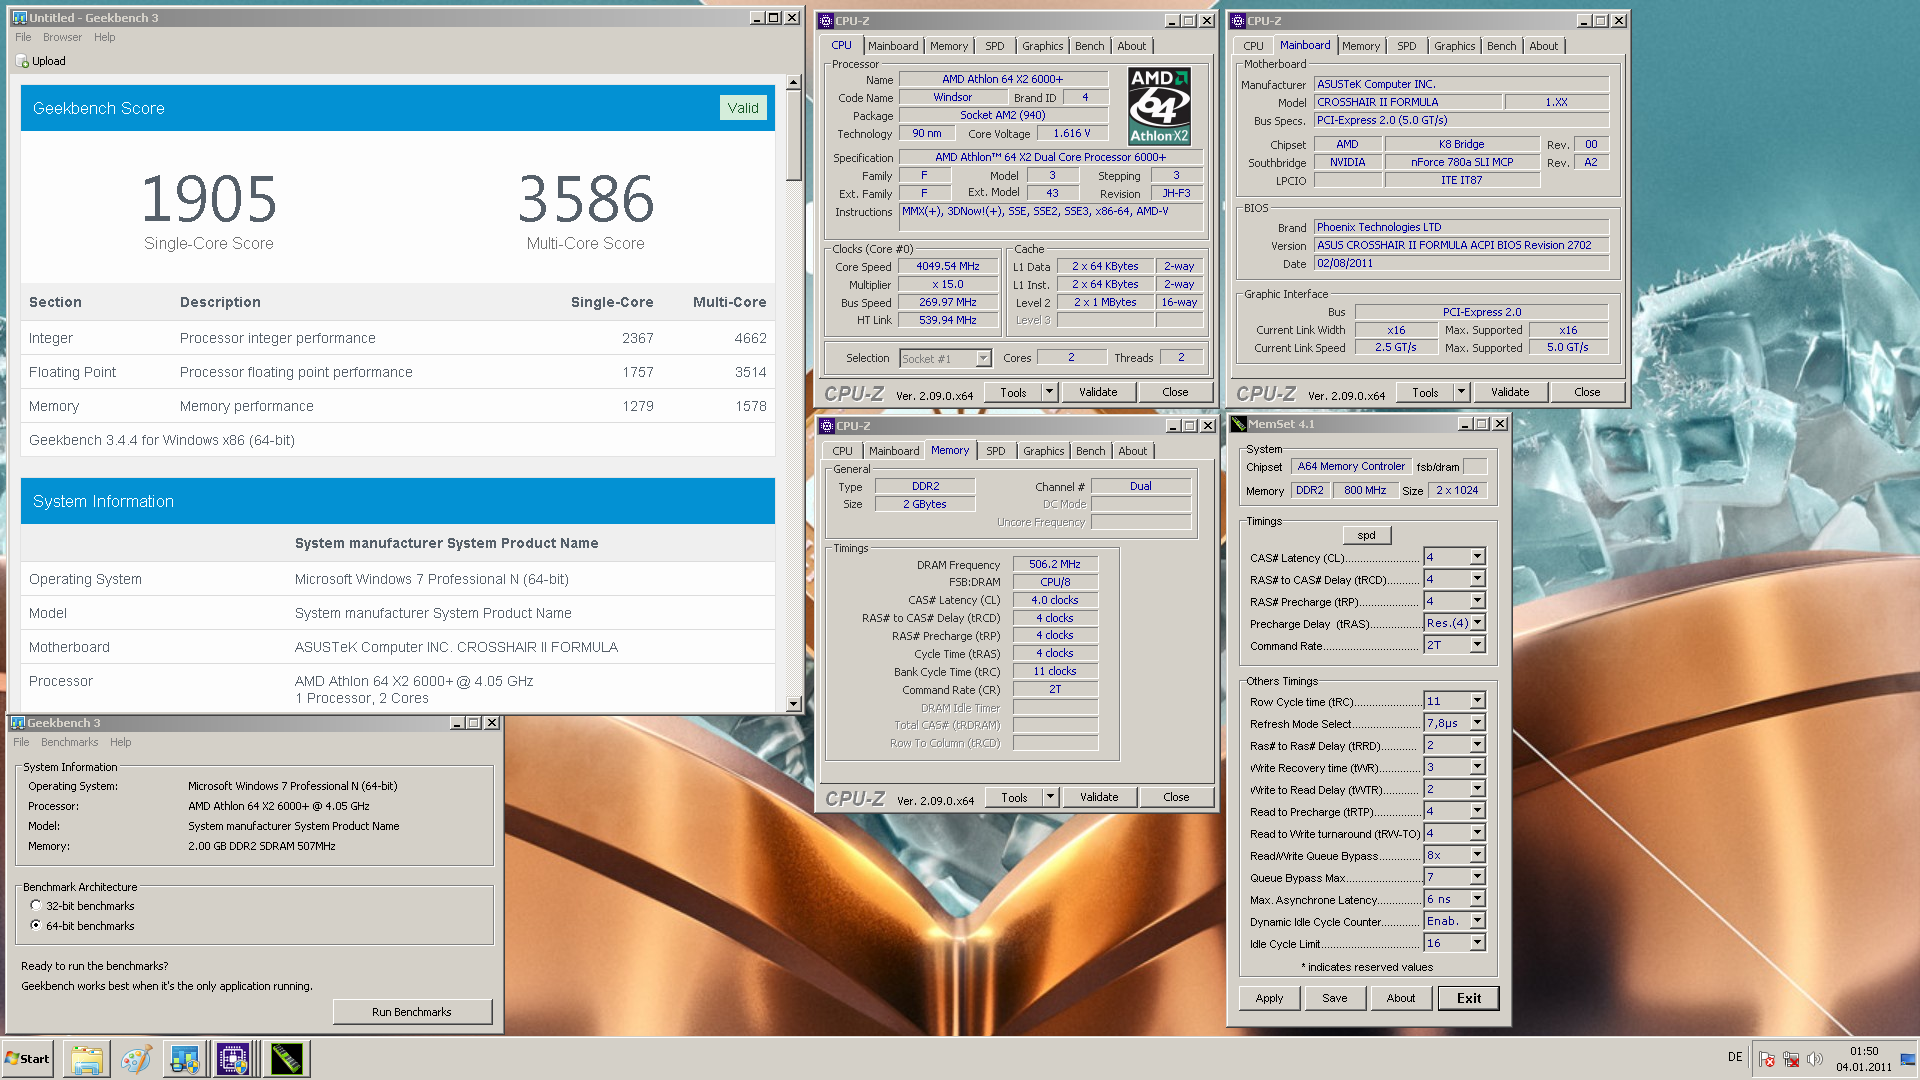
Task: Click the Upload icon in Geekbench
Action: coord(22,61)
